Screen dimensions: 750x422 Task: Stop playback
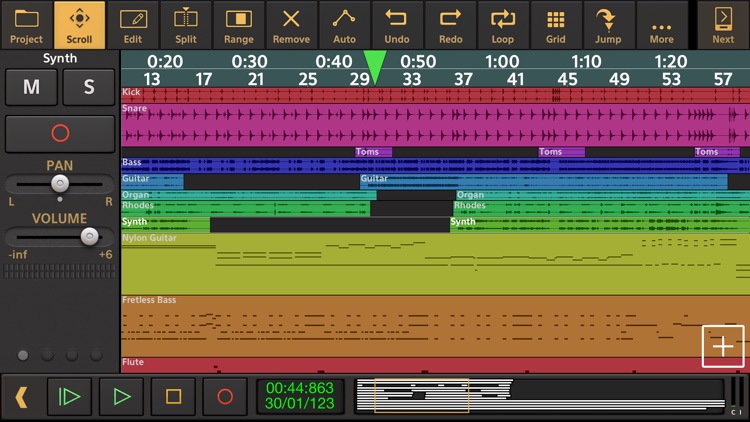173,397
